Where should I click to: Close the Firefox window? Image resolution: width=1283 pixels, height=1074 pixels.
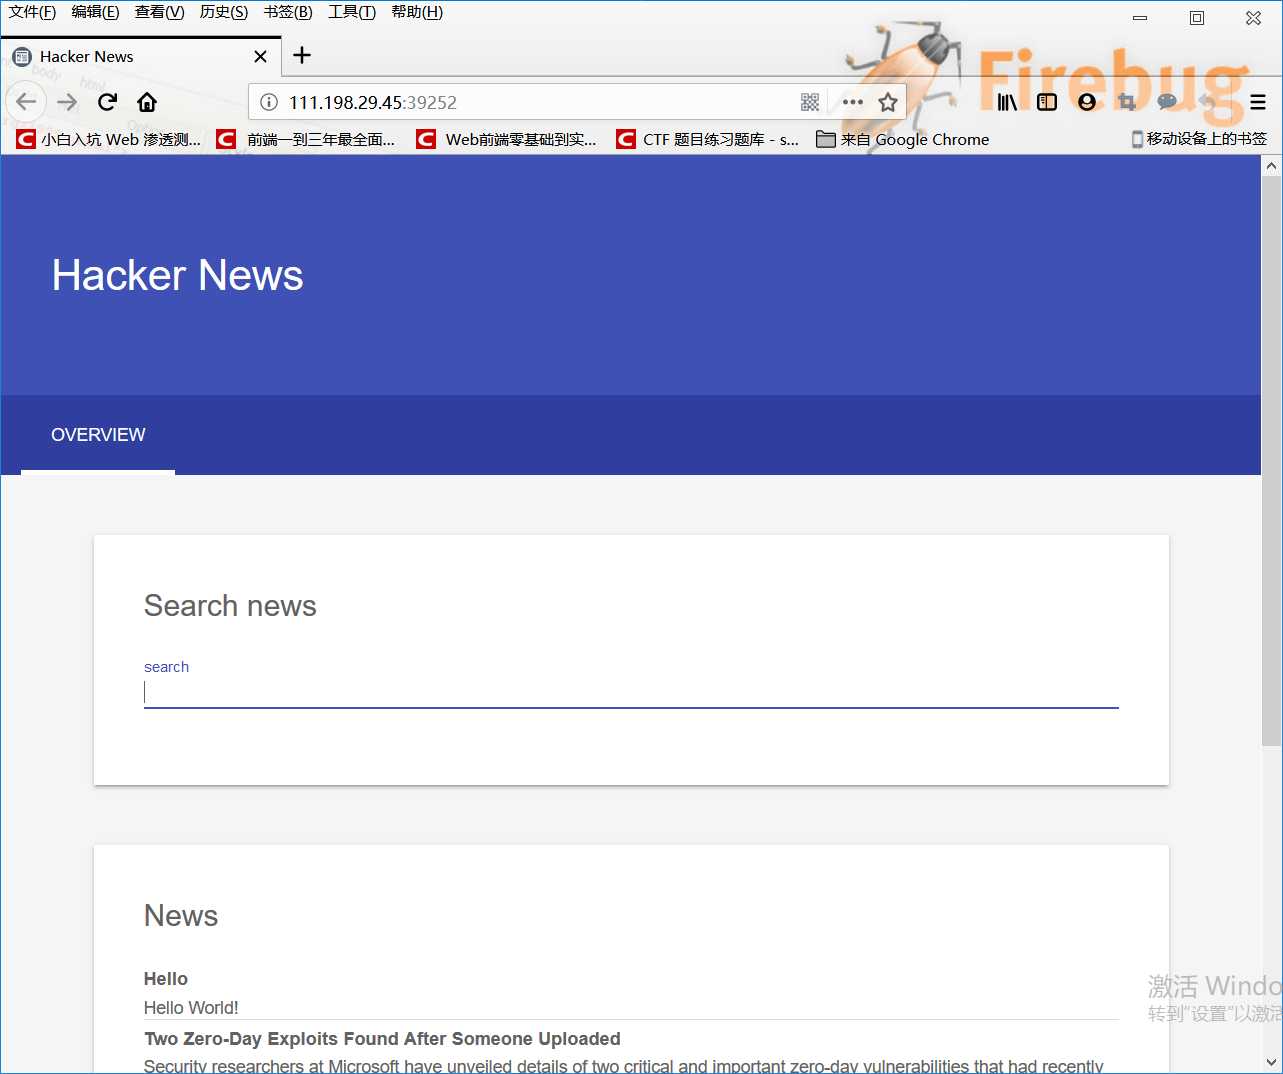(1253, 18)
